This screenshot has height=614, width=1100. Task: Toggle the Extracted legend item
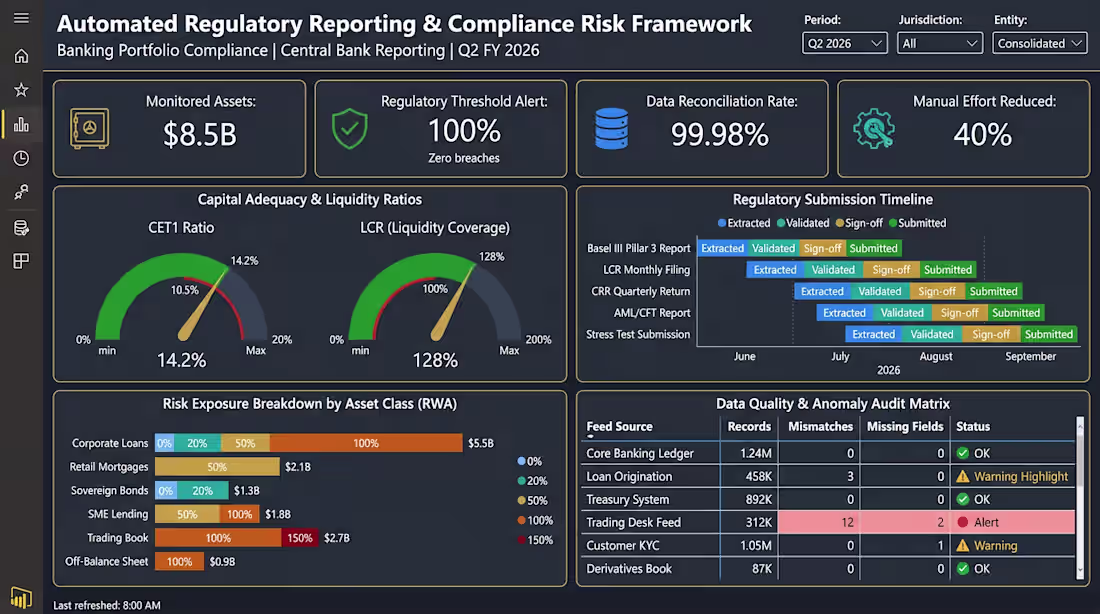pos(744,223)
